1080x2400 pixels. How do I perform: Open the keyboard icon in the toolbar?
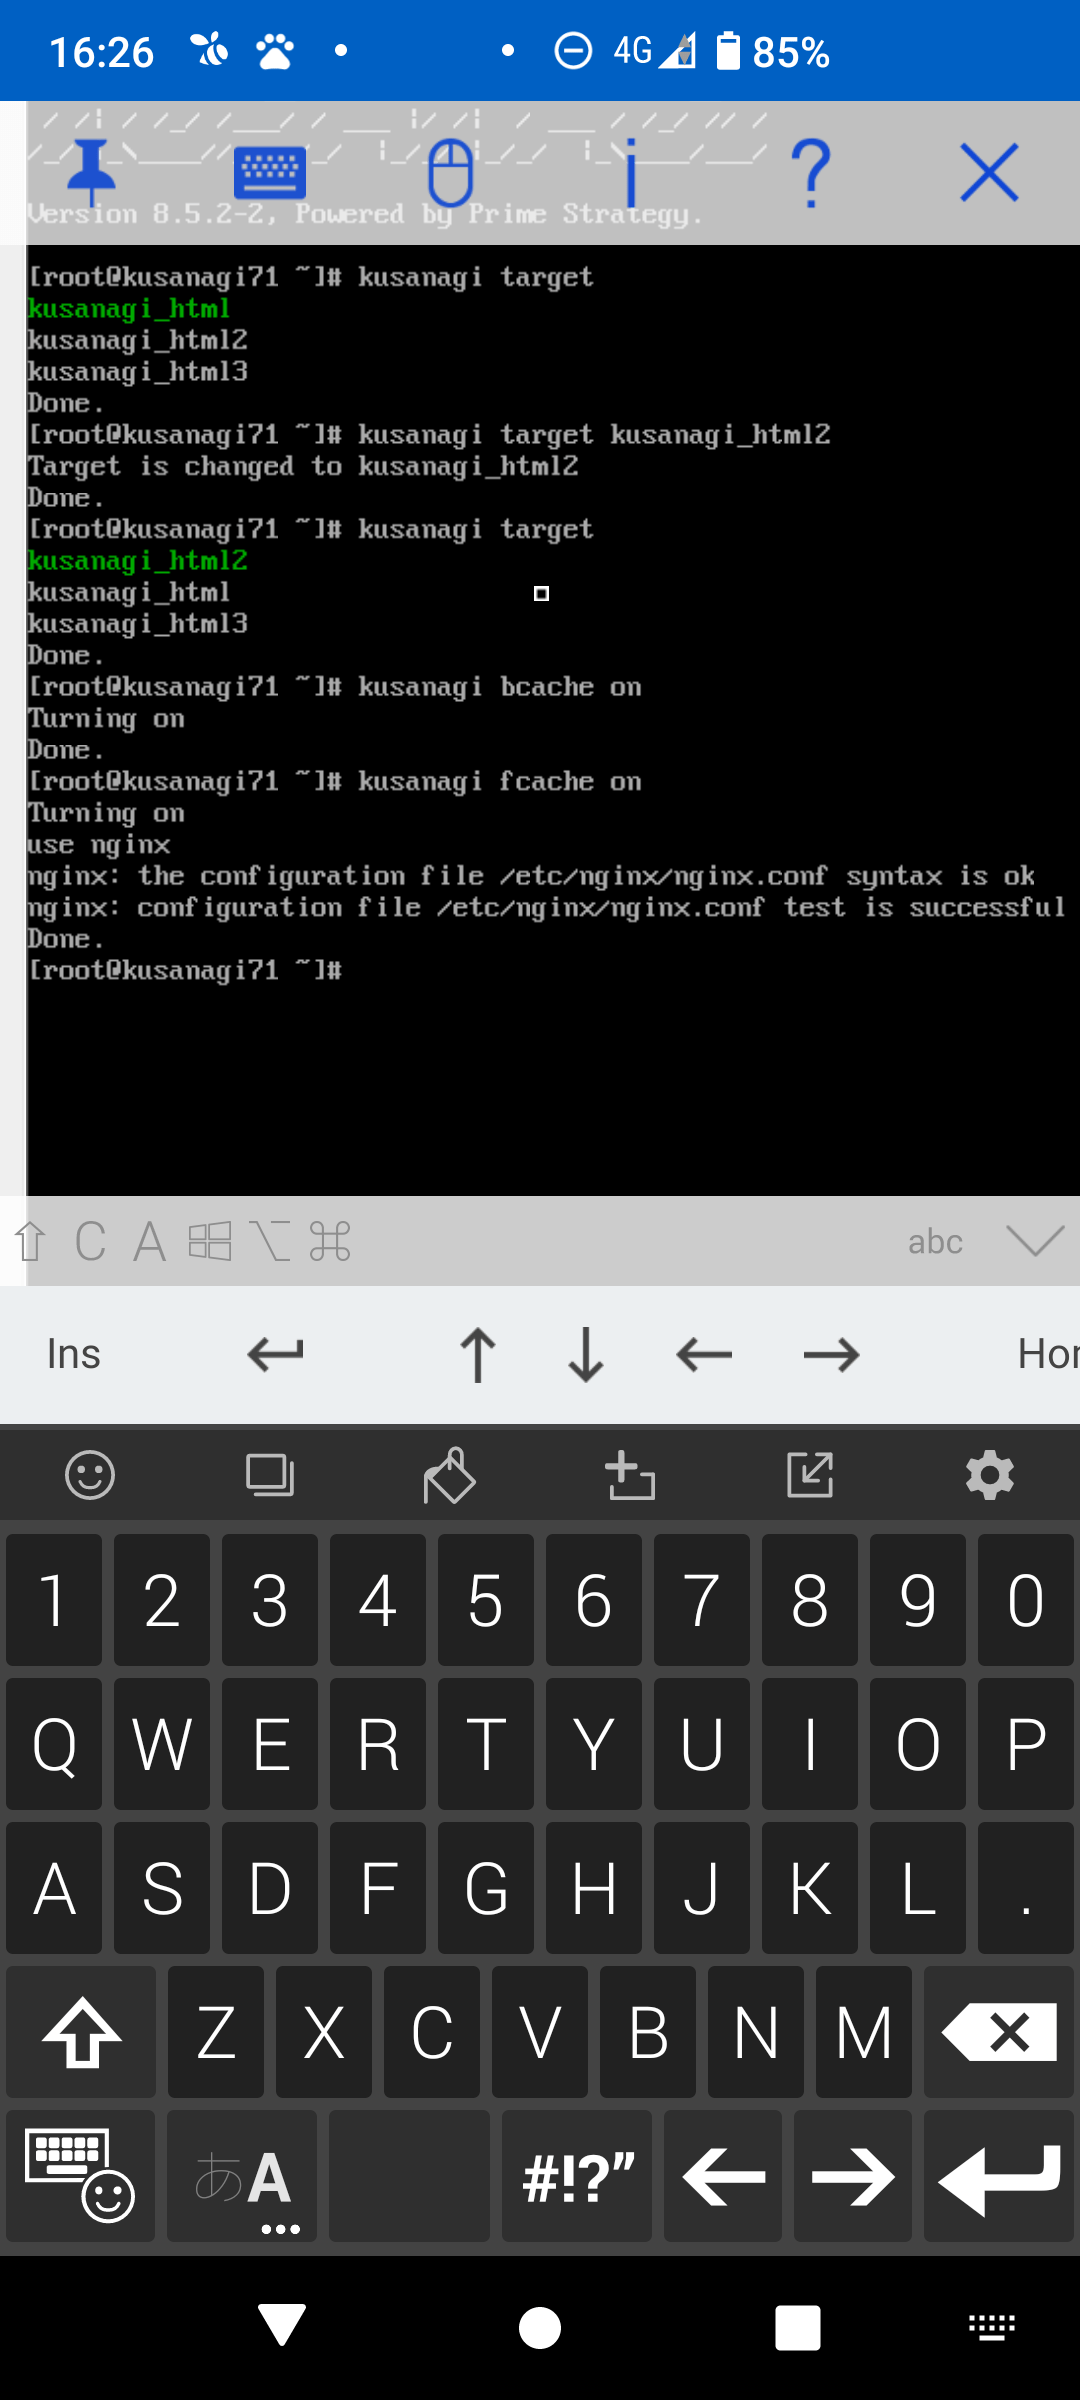coord(270,172)
